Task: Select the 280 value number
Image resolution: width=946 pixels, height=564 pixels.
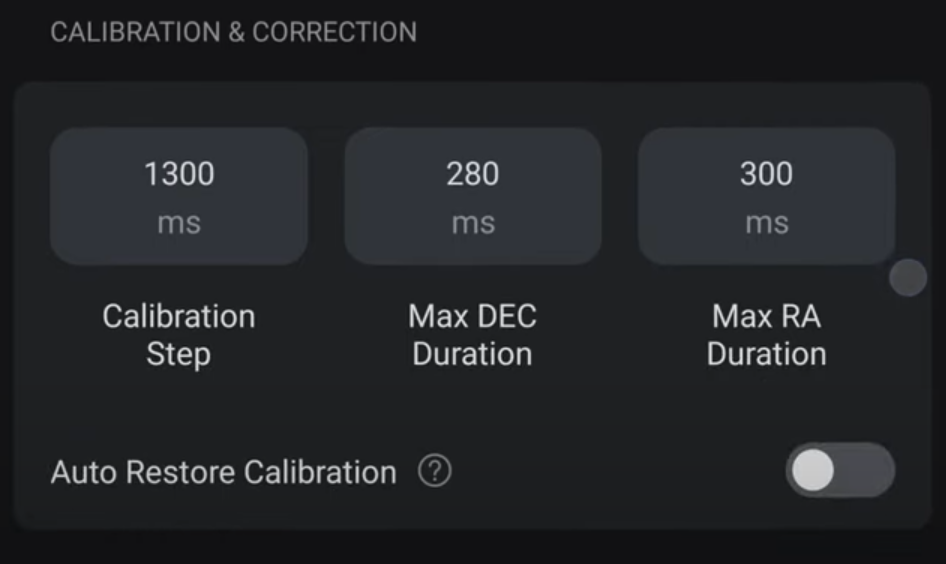Action: (472, 174)
